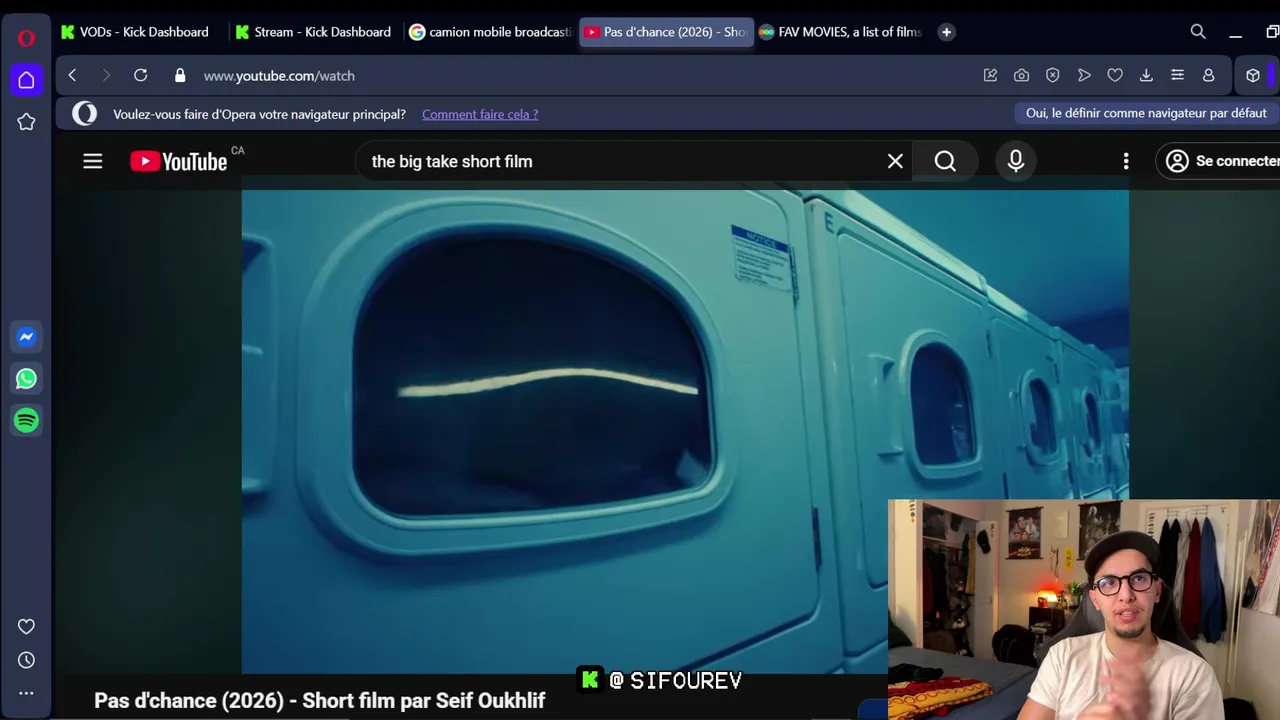
Task: Go to YouTube home via logo
Action: coord(179,161)
